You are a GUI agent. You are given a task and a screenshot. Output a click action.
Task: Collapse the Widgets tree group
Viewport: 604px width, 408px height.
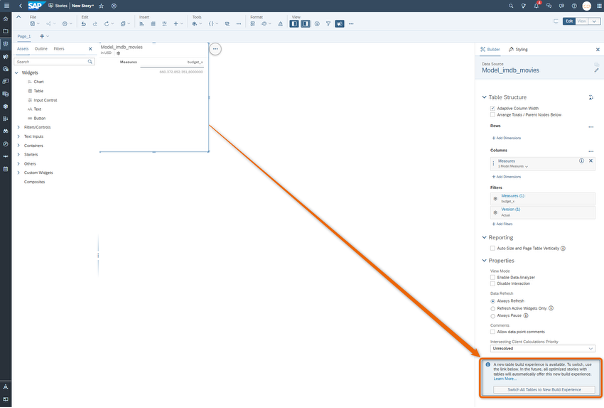(17, 73)
